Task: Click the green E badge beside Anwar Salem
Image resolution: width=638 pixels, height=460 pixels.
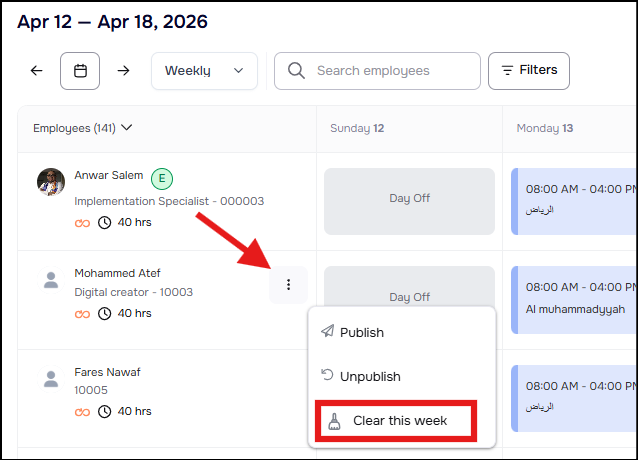Action: [x=162, y=179]
